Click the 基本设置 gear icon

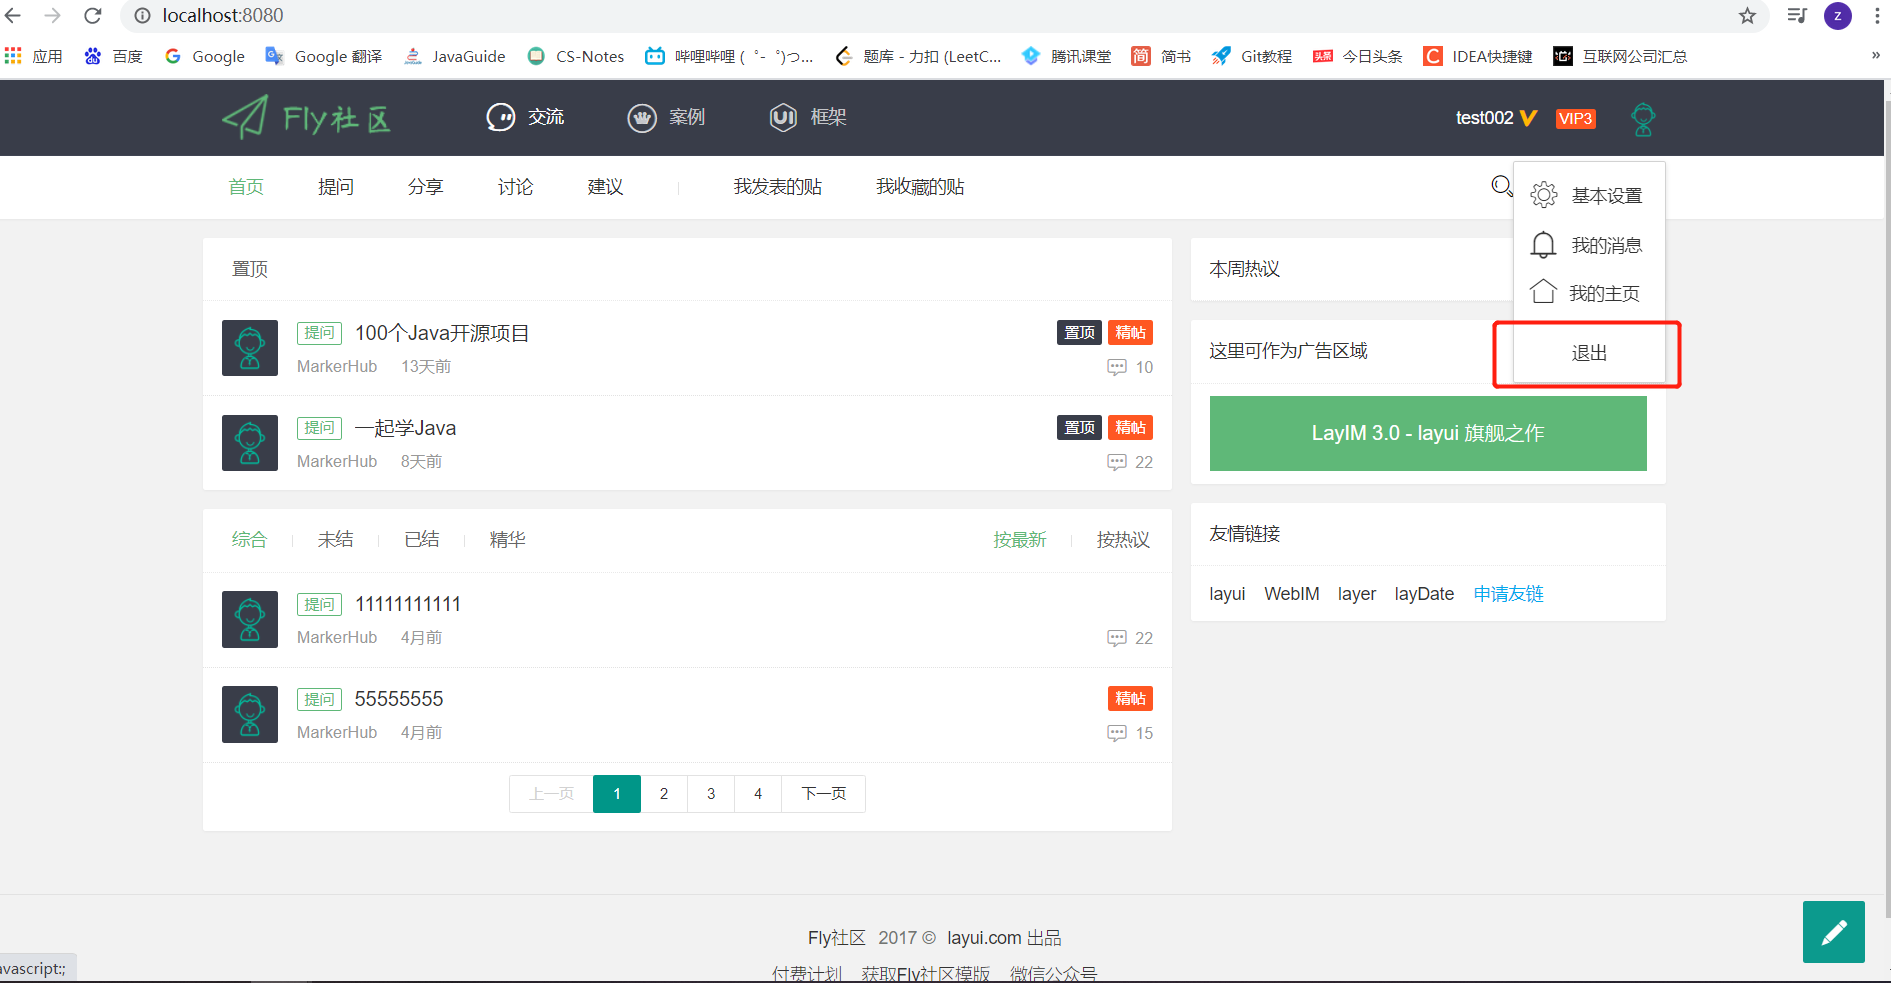point(1543,194)
